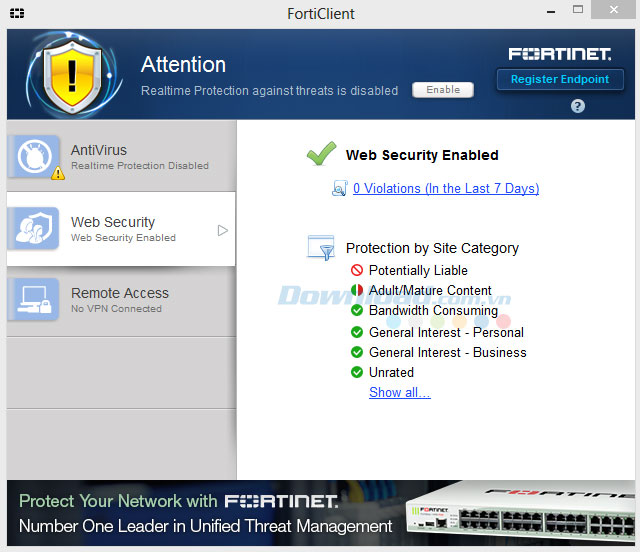Open the 0 Violations link
Viewport: 640px width, 552px height.
446,188
